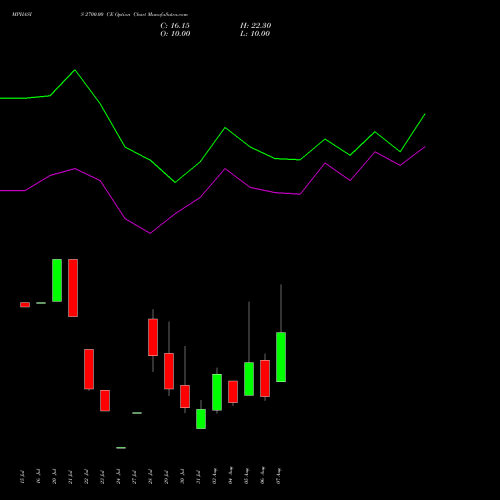Click the '15 Jul' date axis label
The height and width of the screenshot is (500, 500).
[22, 477]
